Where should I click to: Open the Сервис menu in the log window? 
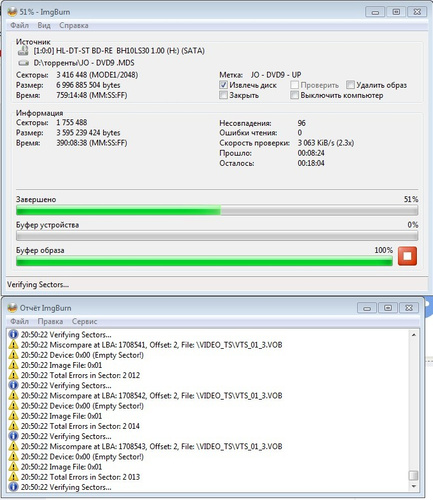coord(84,321)
